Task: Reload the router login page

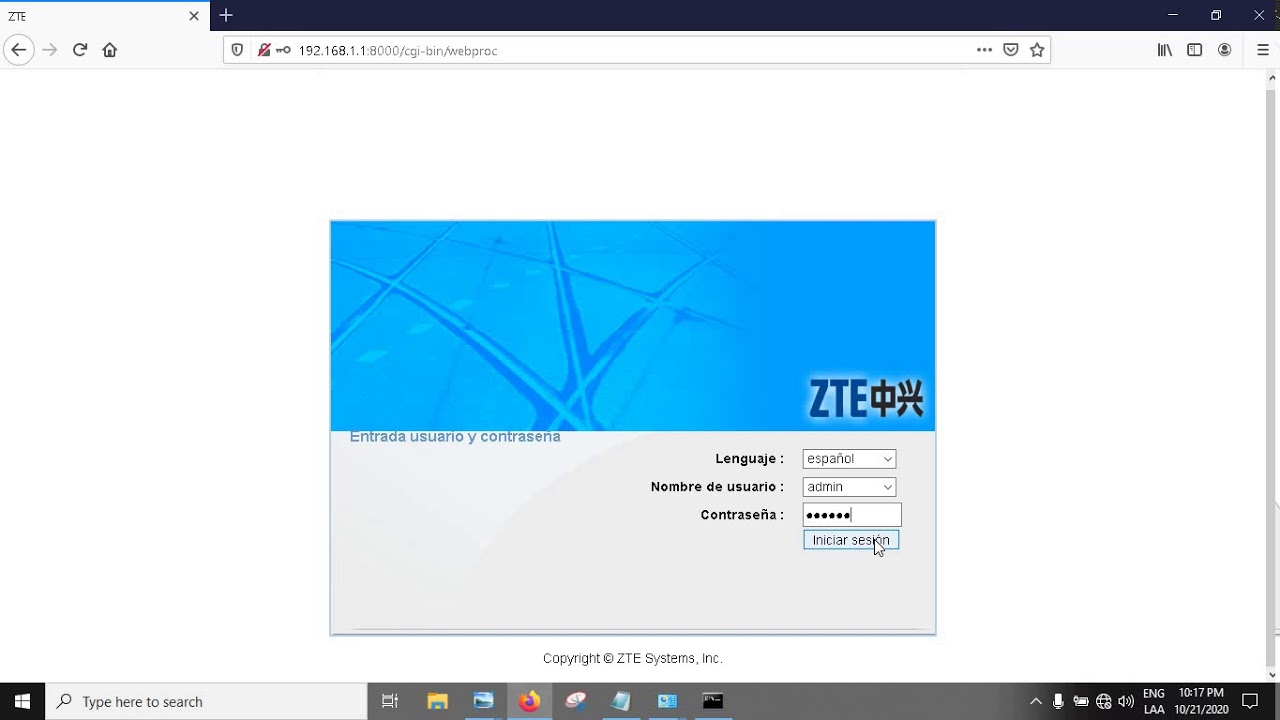Action: tap(80, 50)
